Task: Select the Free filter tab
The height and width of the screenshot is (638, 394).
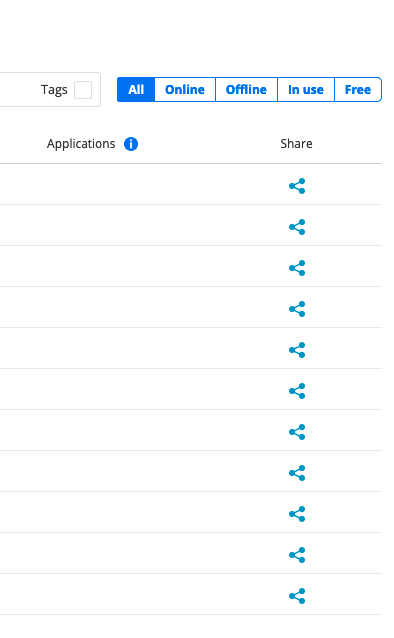Action: pos(358,90)
